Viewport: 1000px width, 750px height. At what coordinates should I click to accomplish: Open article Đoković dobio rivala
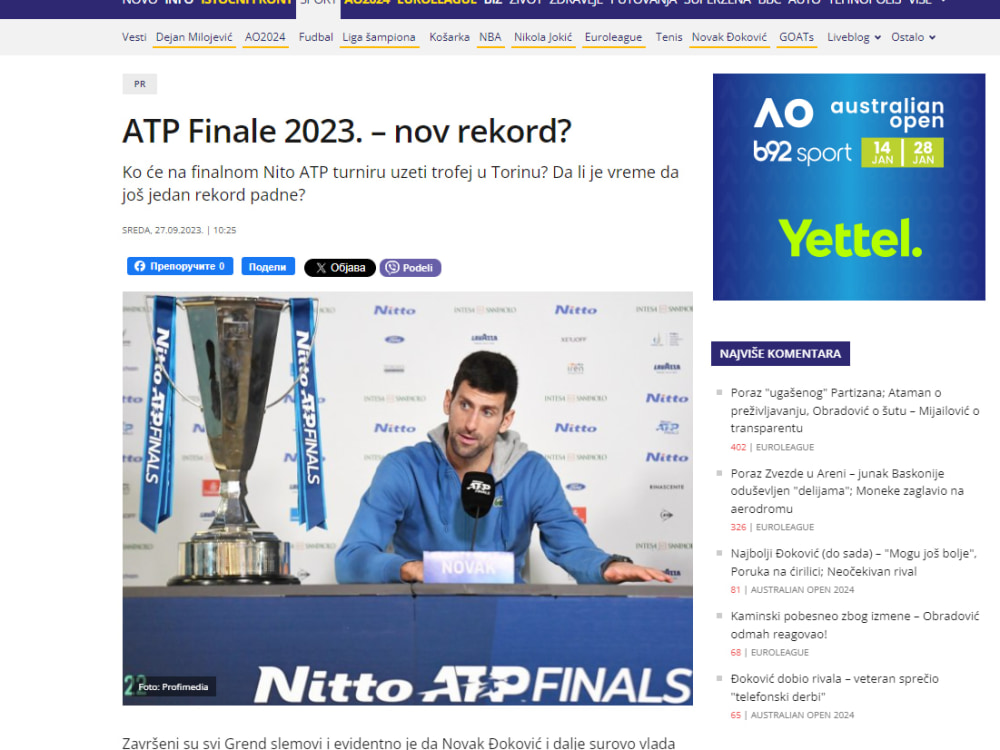click(x=834, y=687)
